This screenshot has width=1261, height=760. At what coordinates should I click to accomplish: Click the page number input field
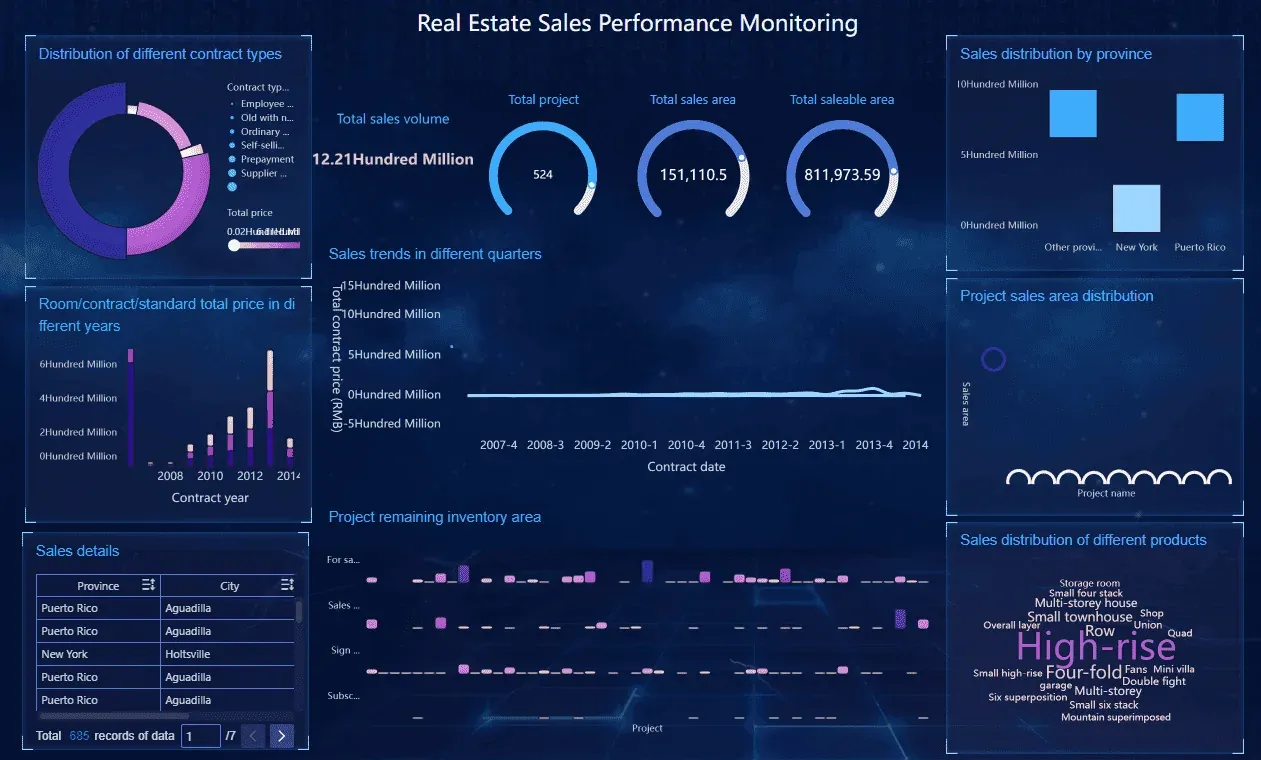[x=200, y=736]
